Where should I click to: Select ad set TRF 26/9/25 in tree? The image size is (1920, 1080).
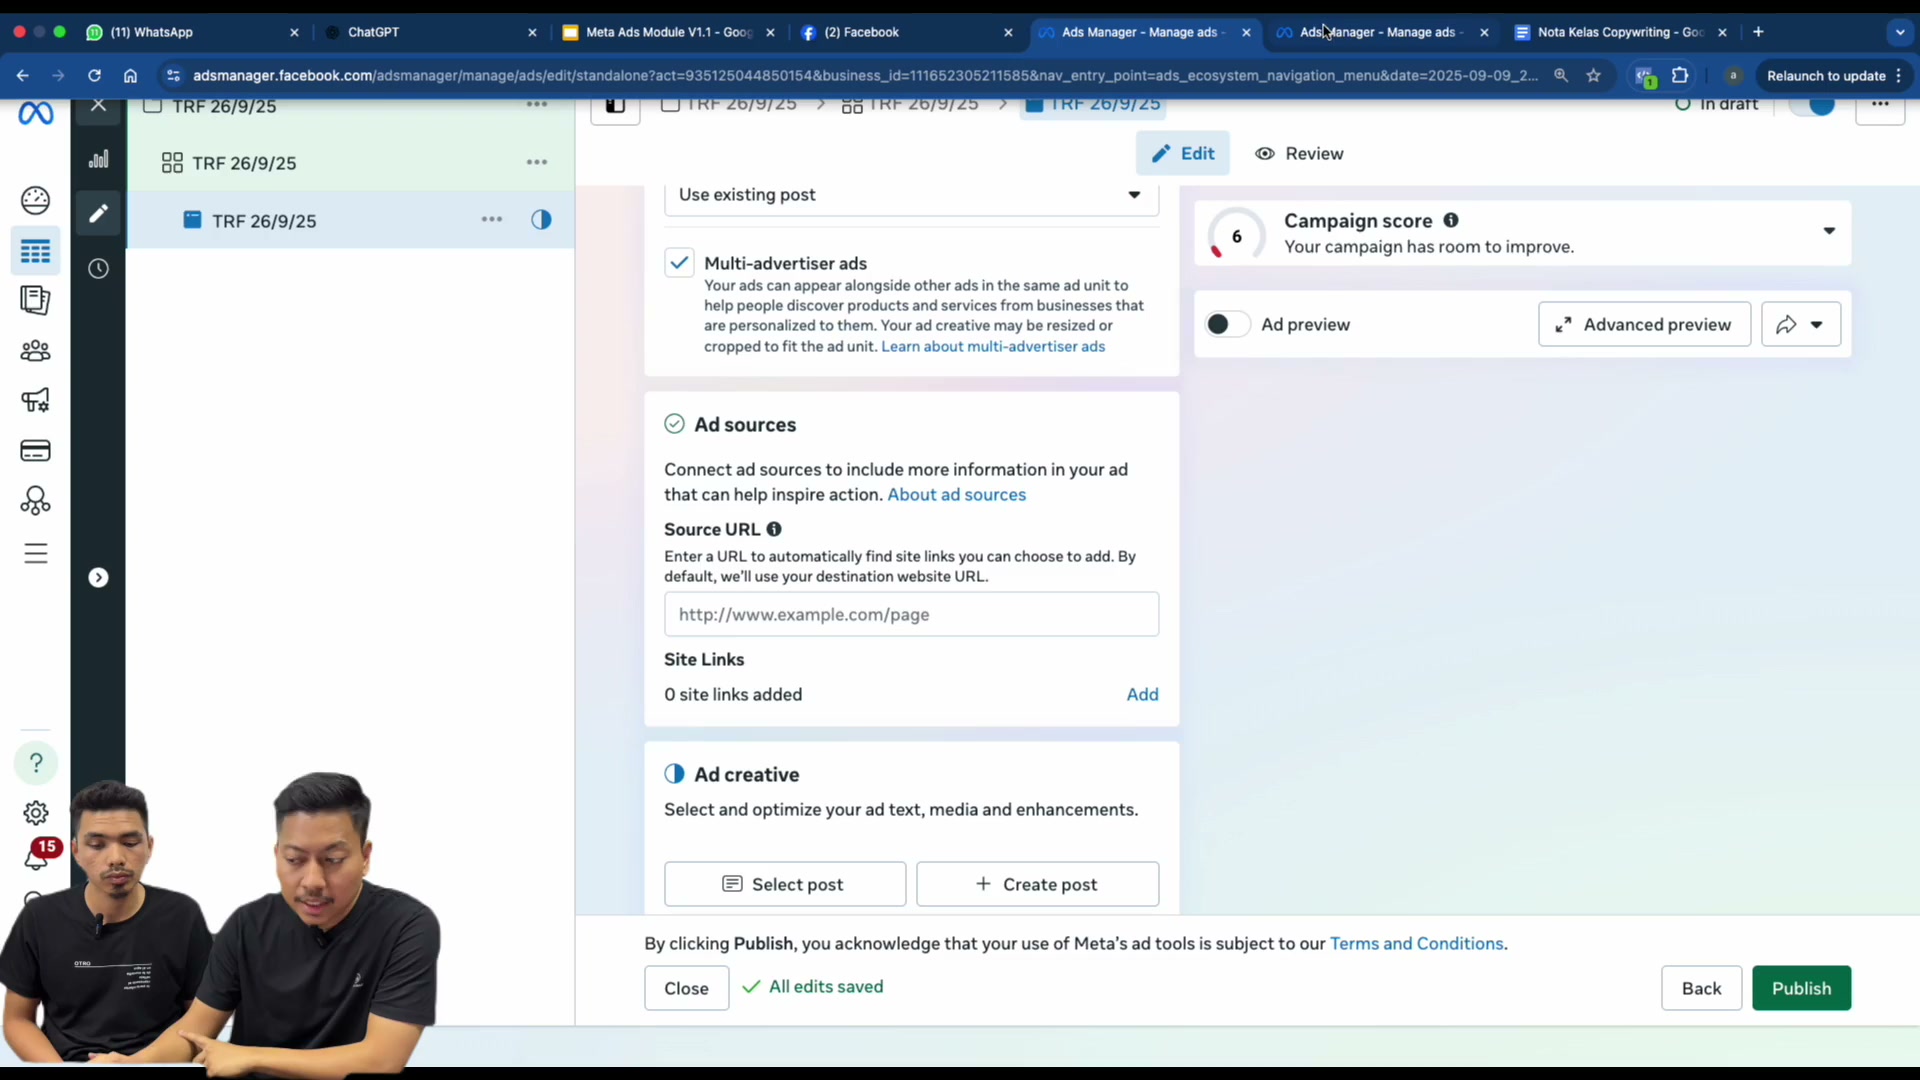pyautogui.click(x=244, y=163)
